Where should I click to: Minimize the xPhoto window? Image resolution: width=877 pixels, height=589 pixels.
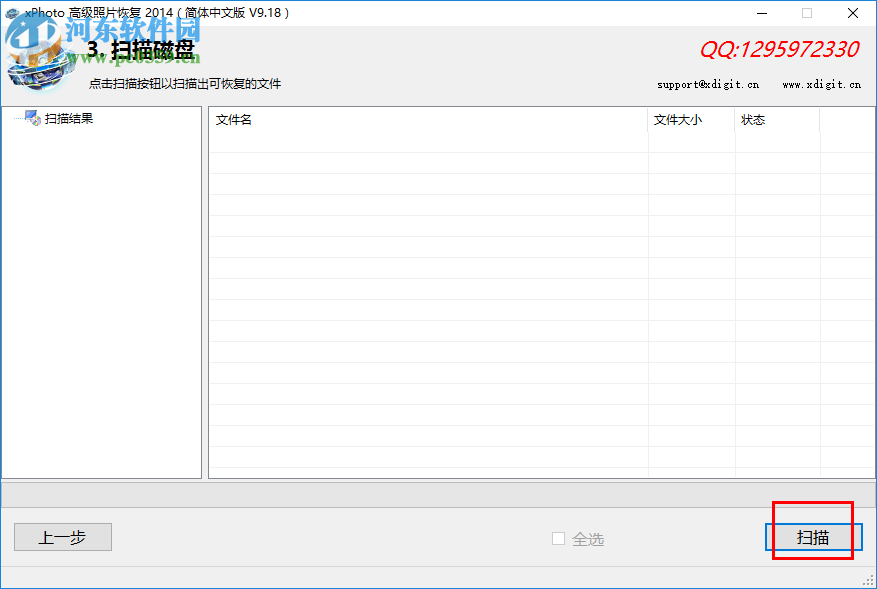(x=762, y=13)
